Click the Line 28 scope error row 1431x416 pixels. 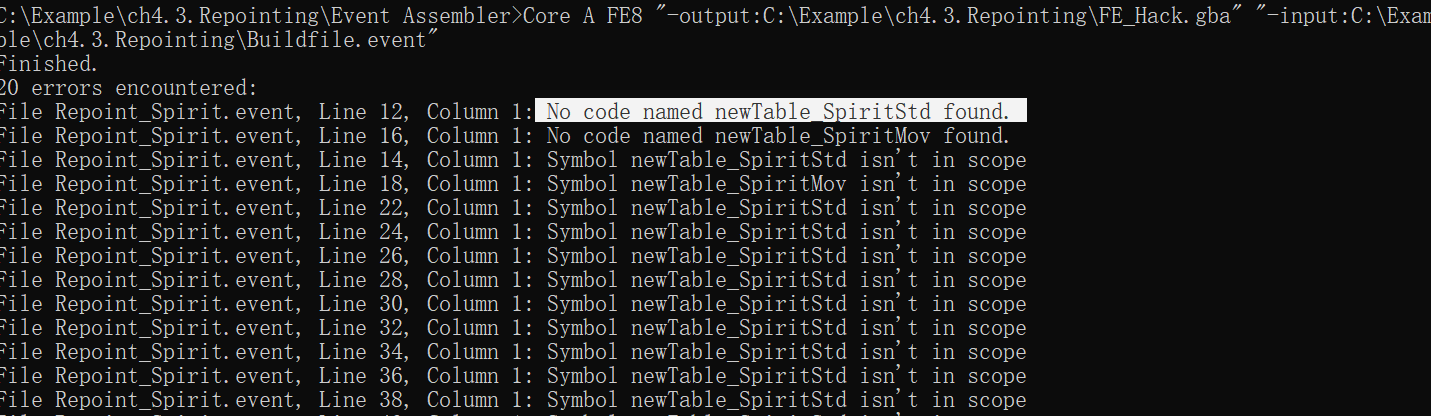coord(513,280)
